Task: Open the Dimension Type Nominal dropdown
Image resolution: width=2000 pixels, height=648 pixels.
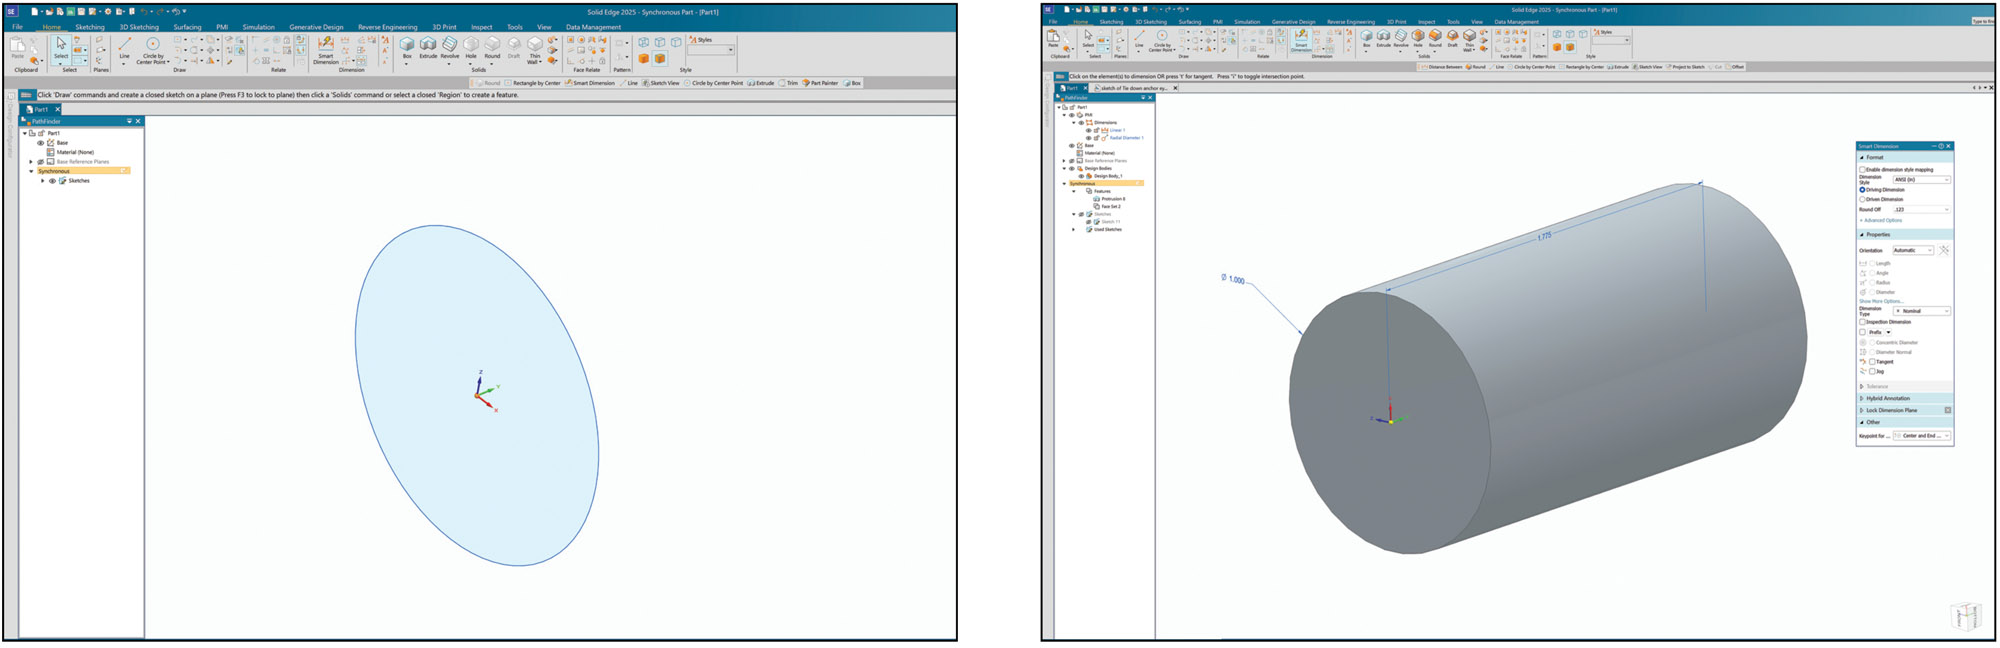Action: click(1921, 311)
